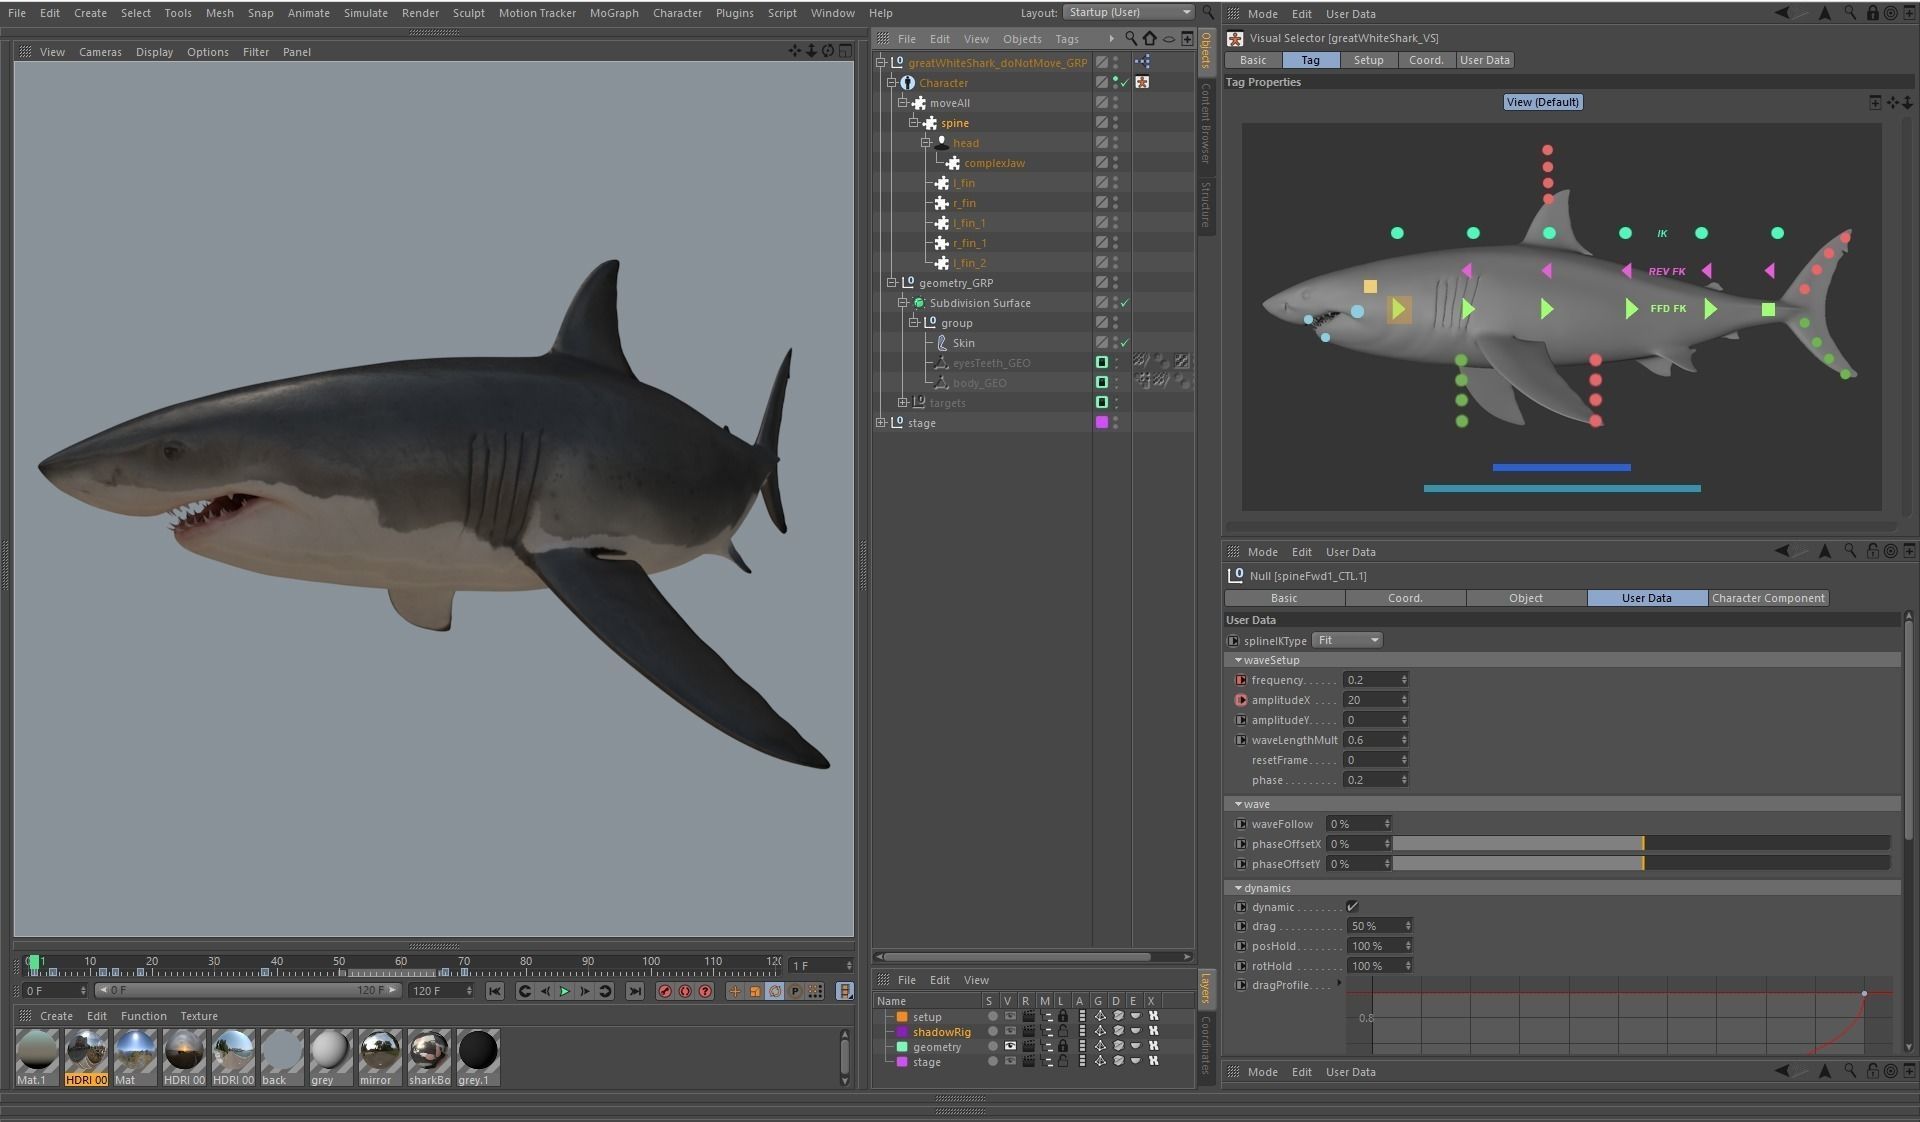The image size is (1920, 1122).
Task: Click the lock icon in top Attribute Manager
Action: point(1873,13)
